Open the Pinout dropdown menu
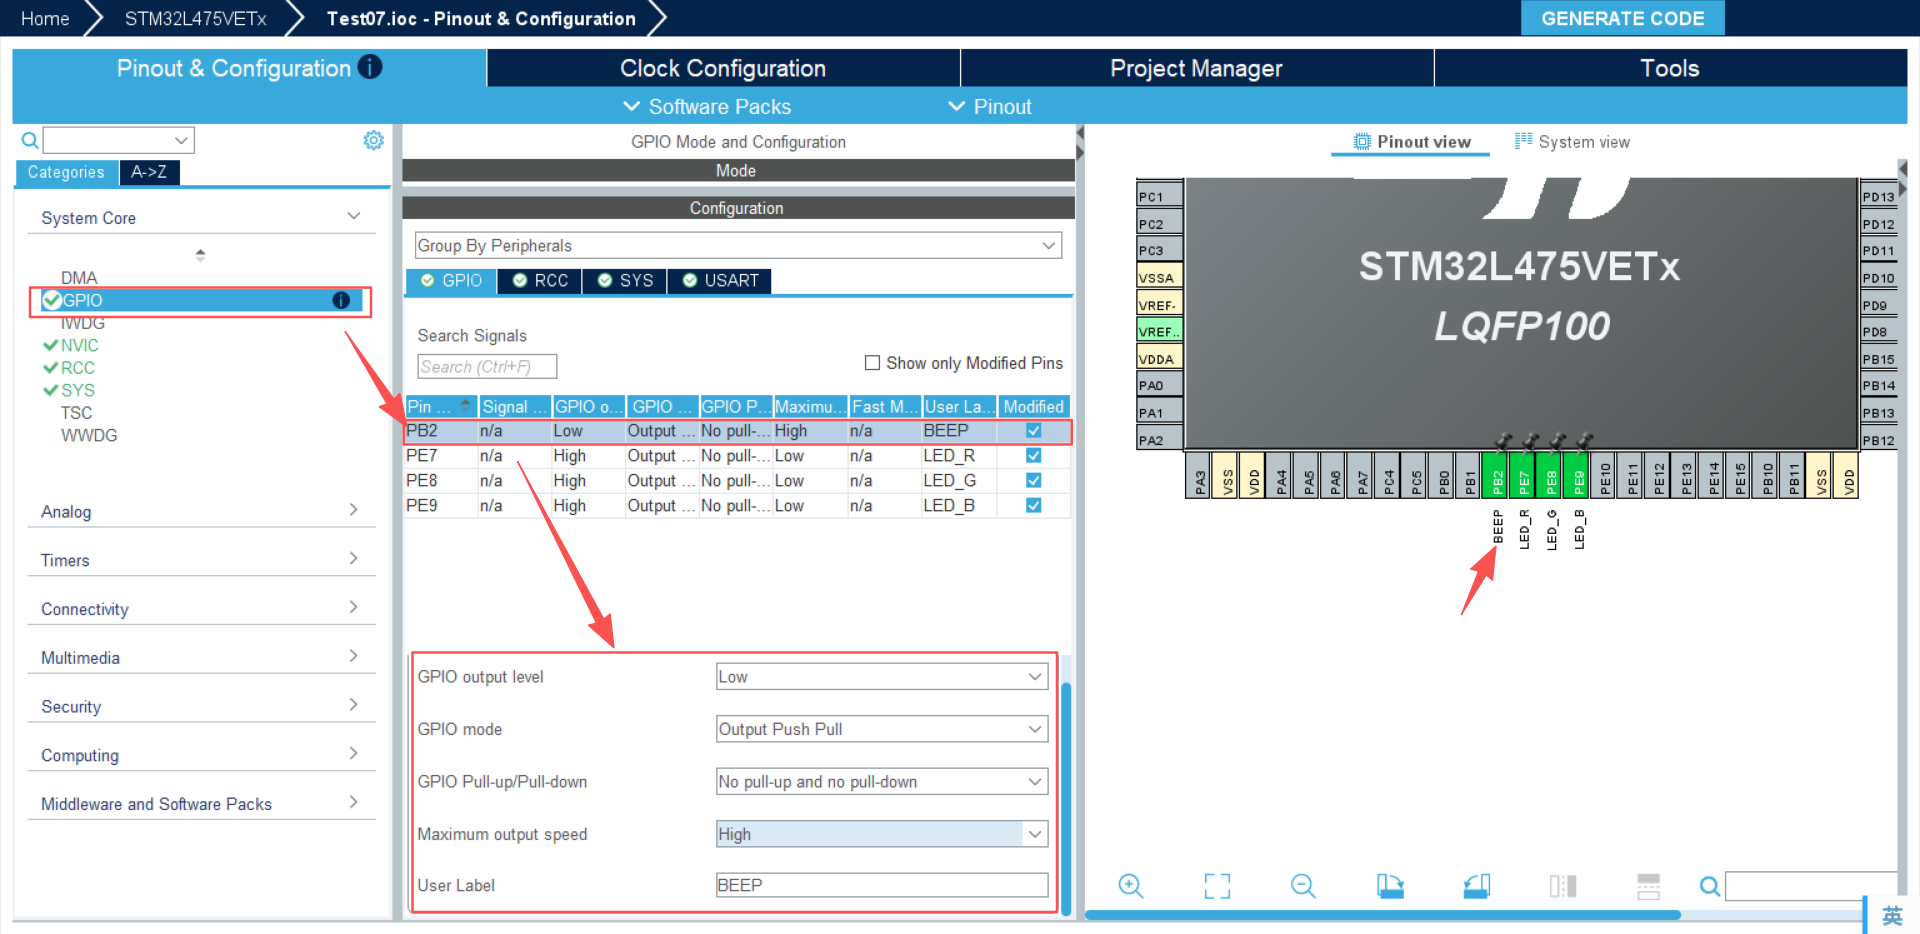The image size is (1920, 934). [990, 107]
